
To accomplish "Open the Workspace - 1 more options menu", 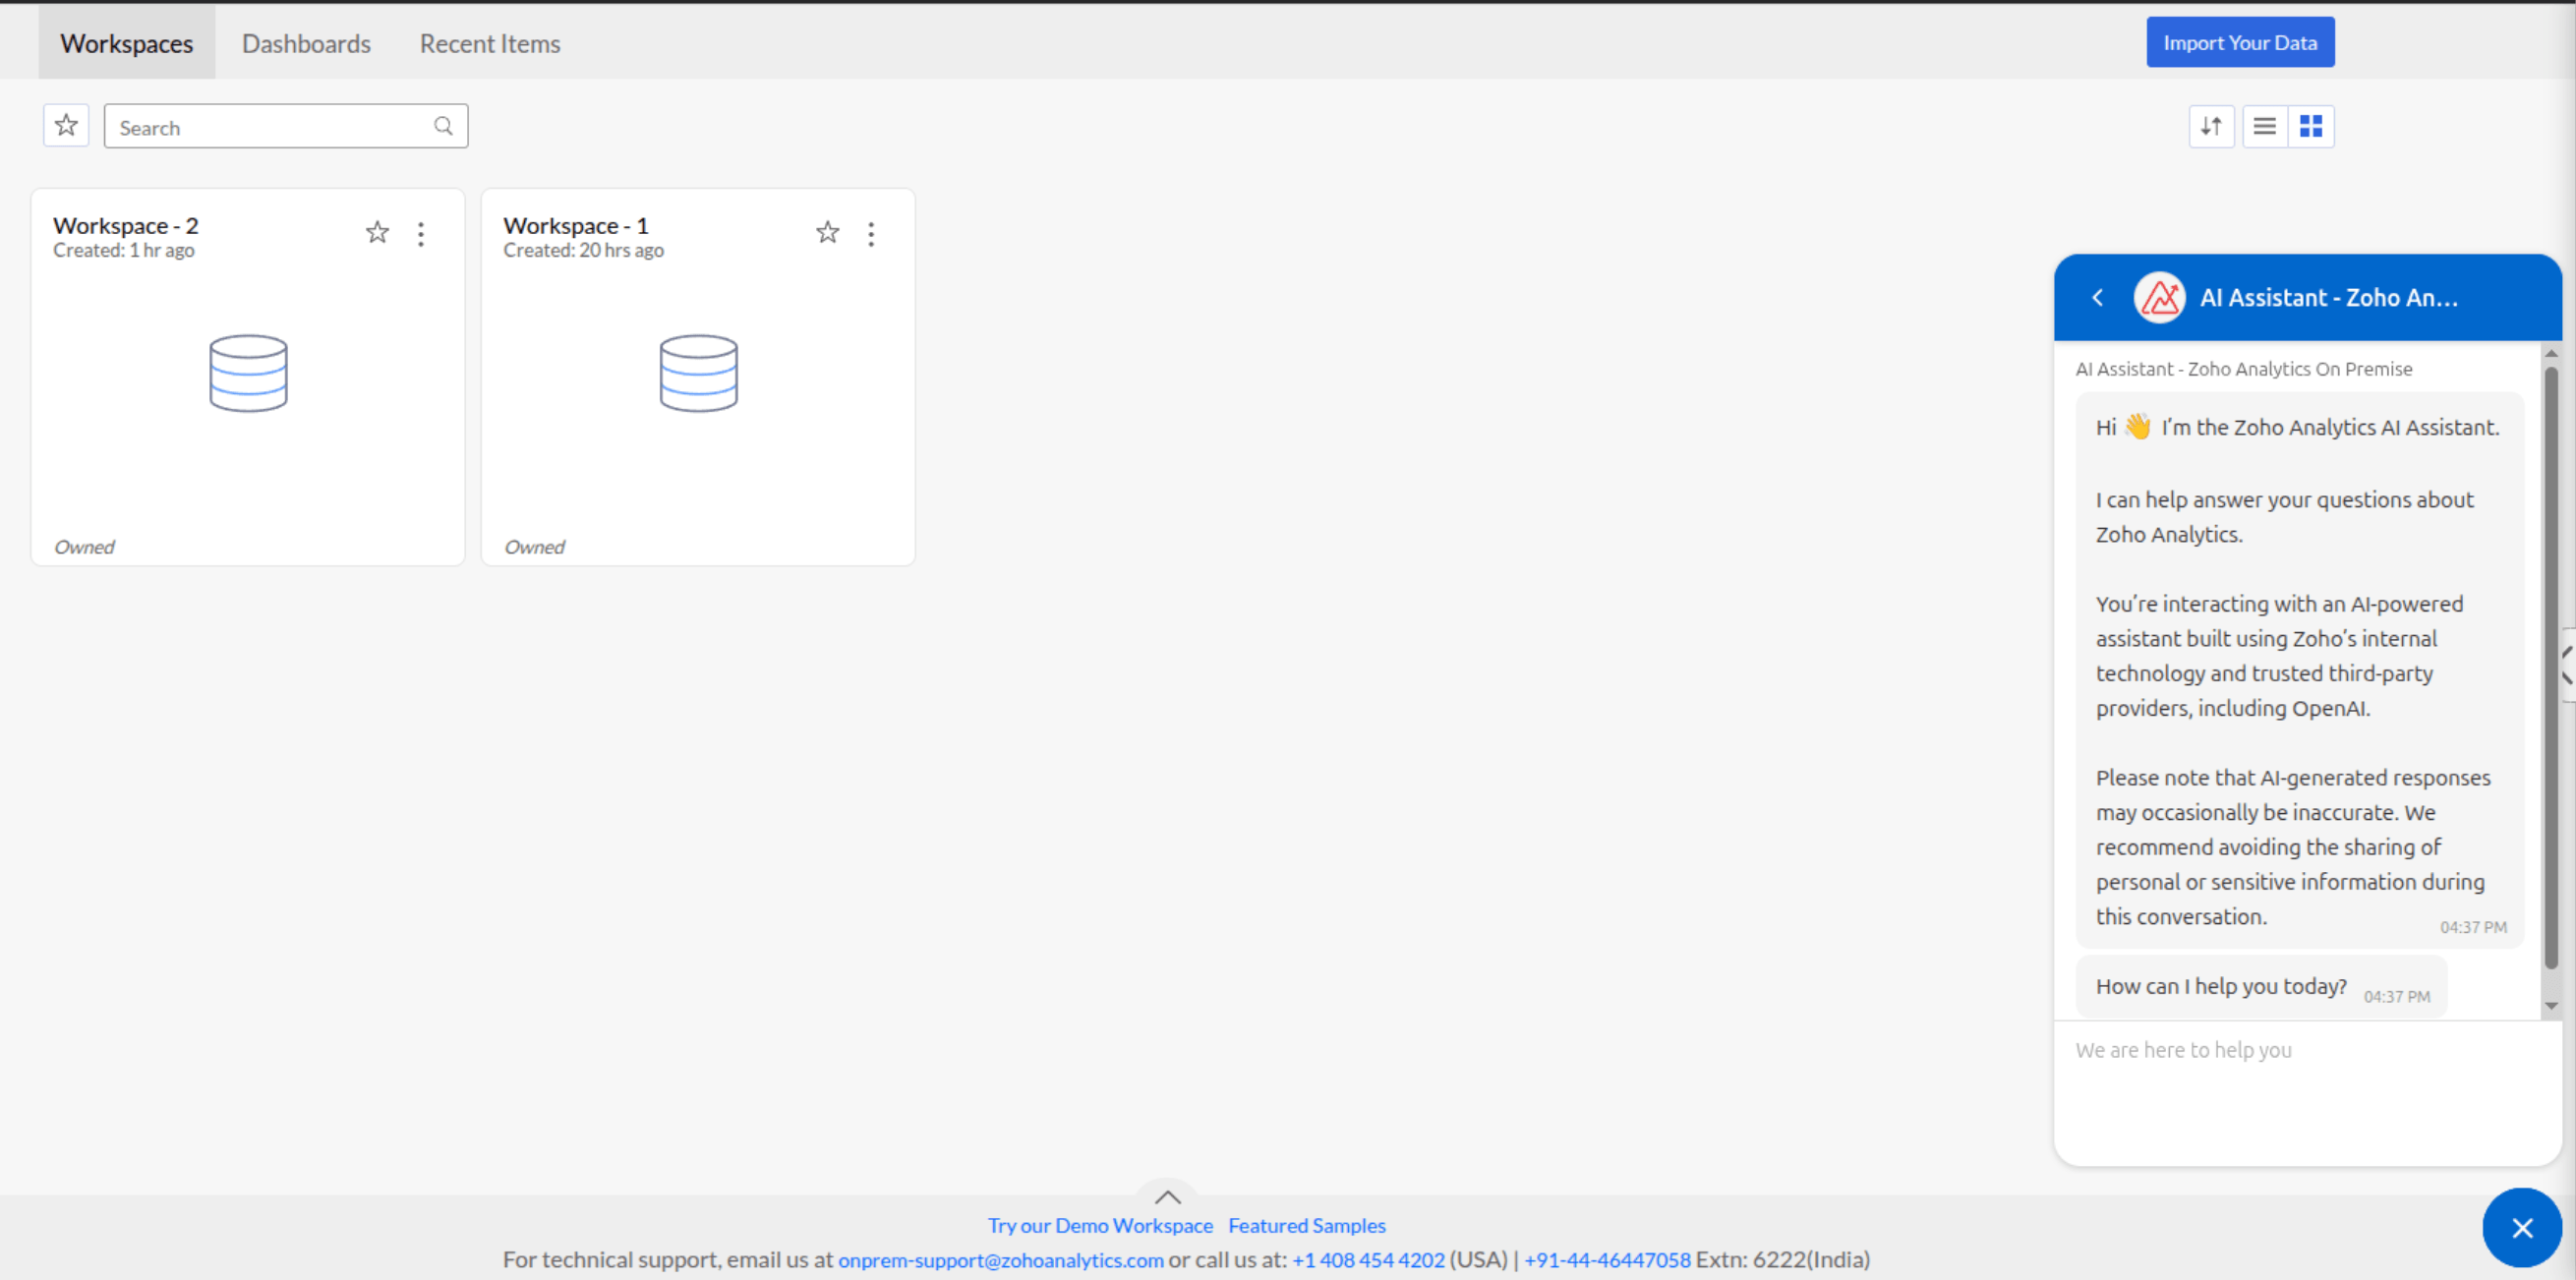I will click(x=871, y=234).
